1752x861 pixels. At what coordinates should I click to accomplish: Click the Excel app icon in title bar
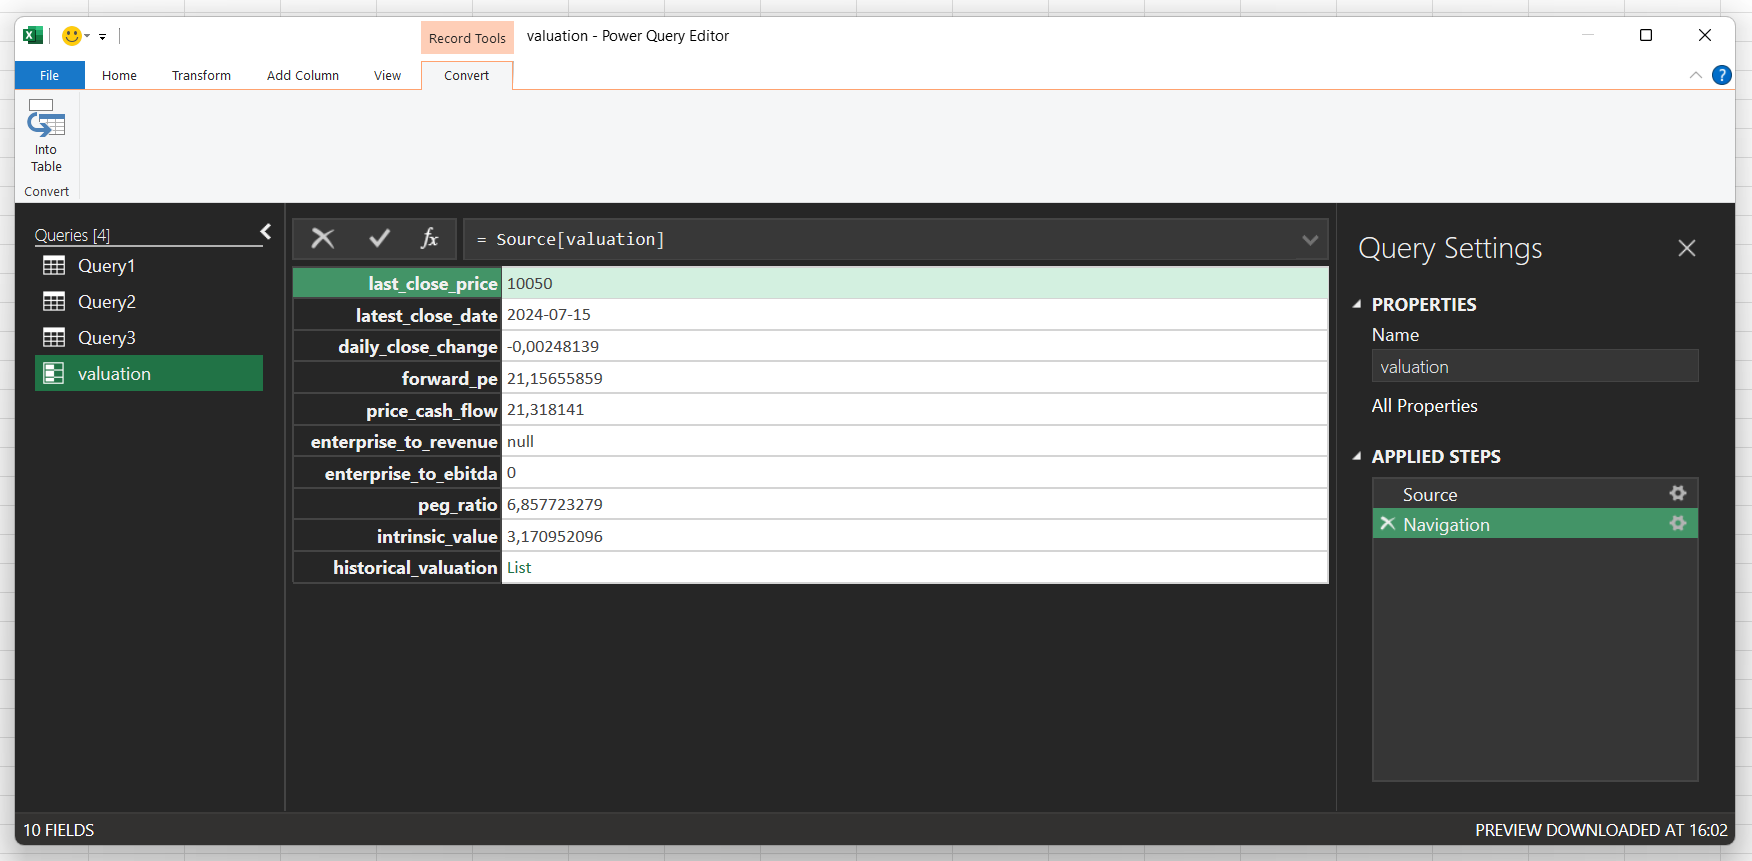pyautogui.click(x=33, y=36)
